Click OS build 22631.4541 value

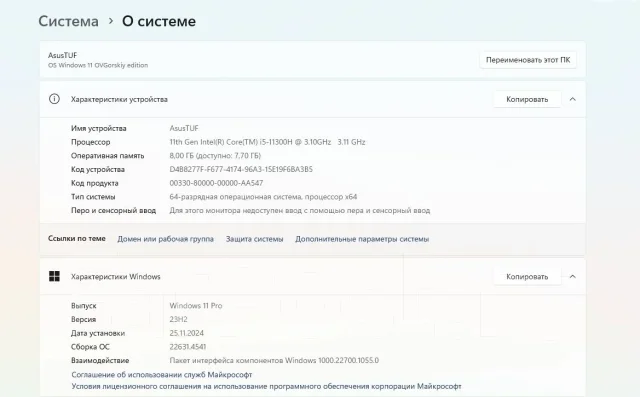click(188, 347)
